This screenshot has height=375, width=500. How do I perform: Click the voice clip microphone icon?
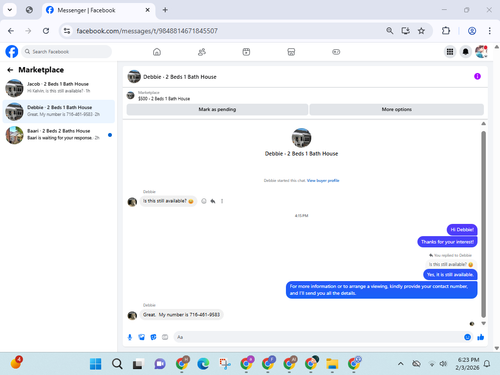point(130,337)
